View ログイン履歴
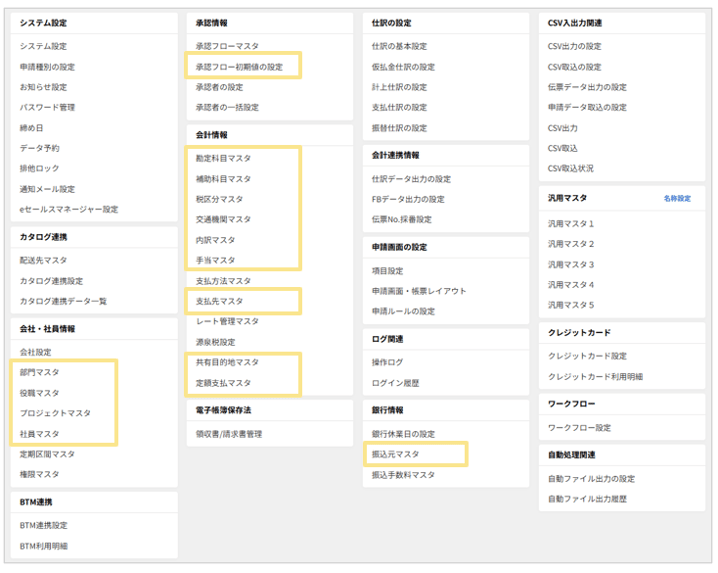The image size is (718, 573). [396, 383]
